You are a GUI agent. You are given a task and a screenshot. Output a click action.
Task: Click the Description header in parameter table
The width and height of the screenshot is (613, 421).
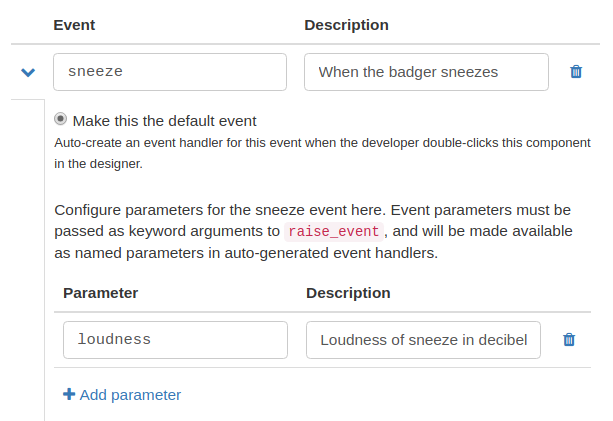(348, 293)
